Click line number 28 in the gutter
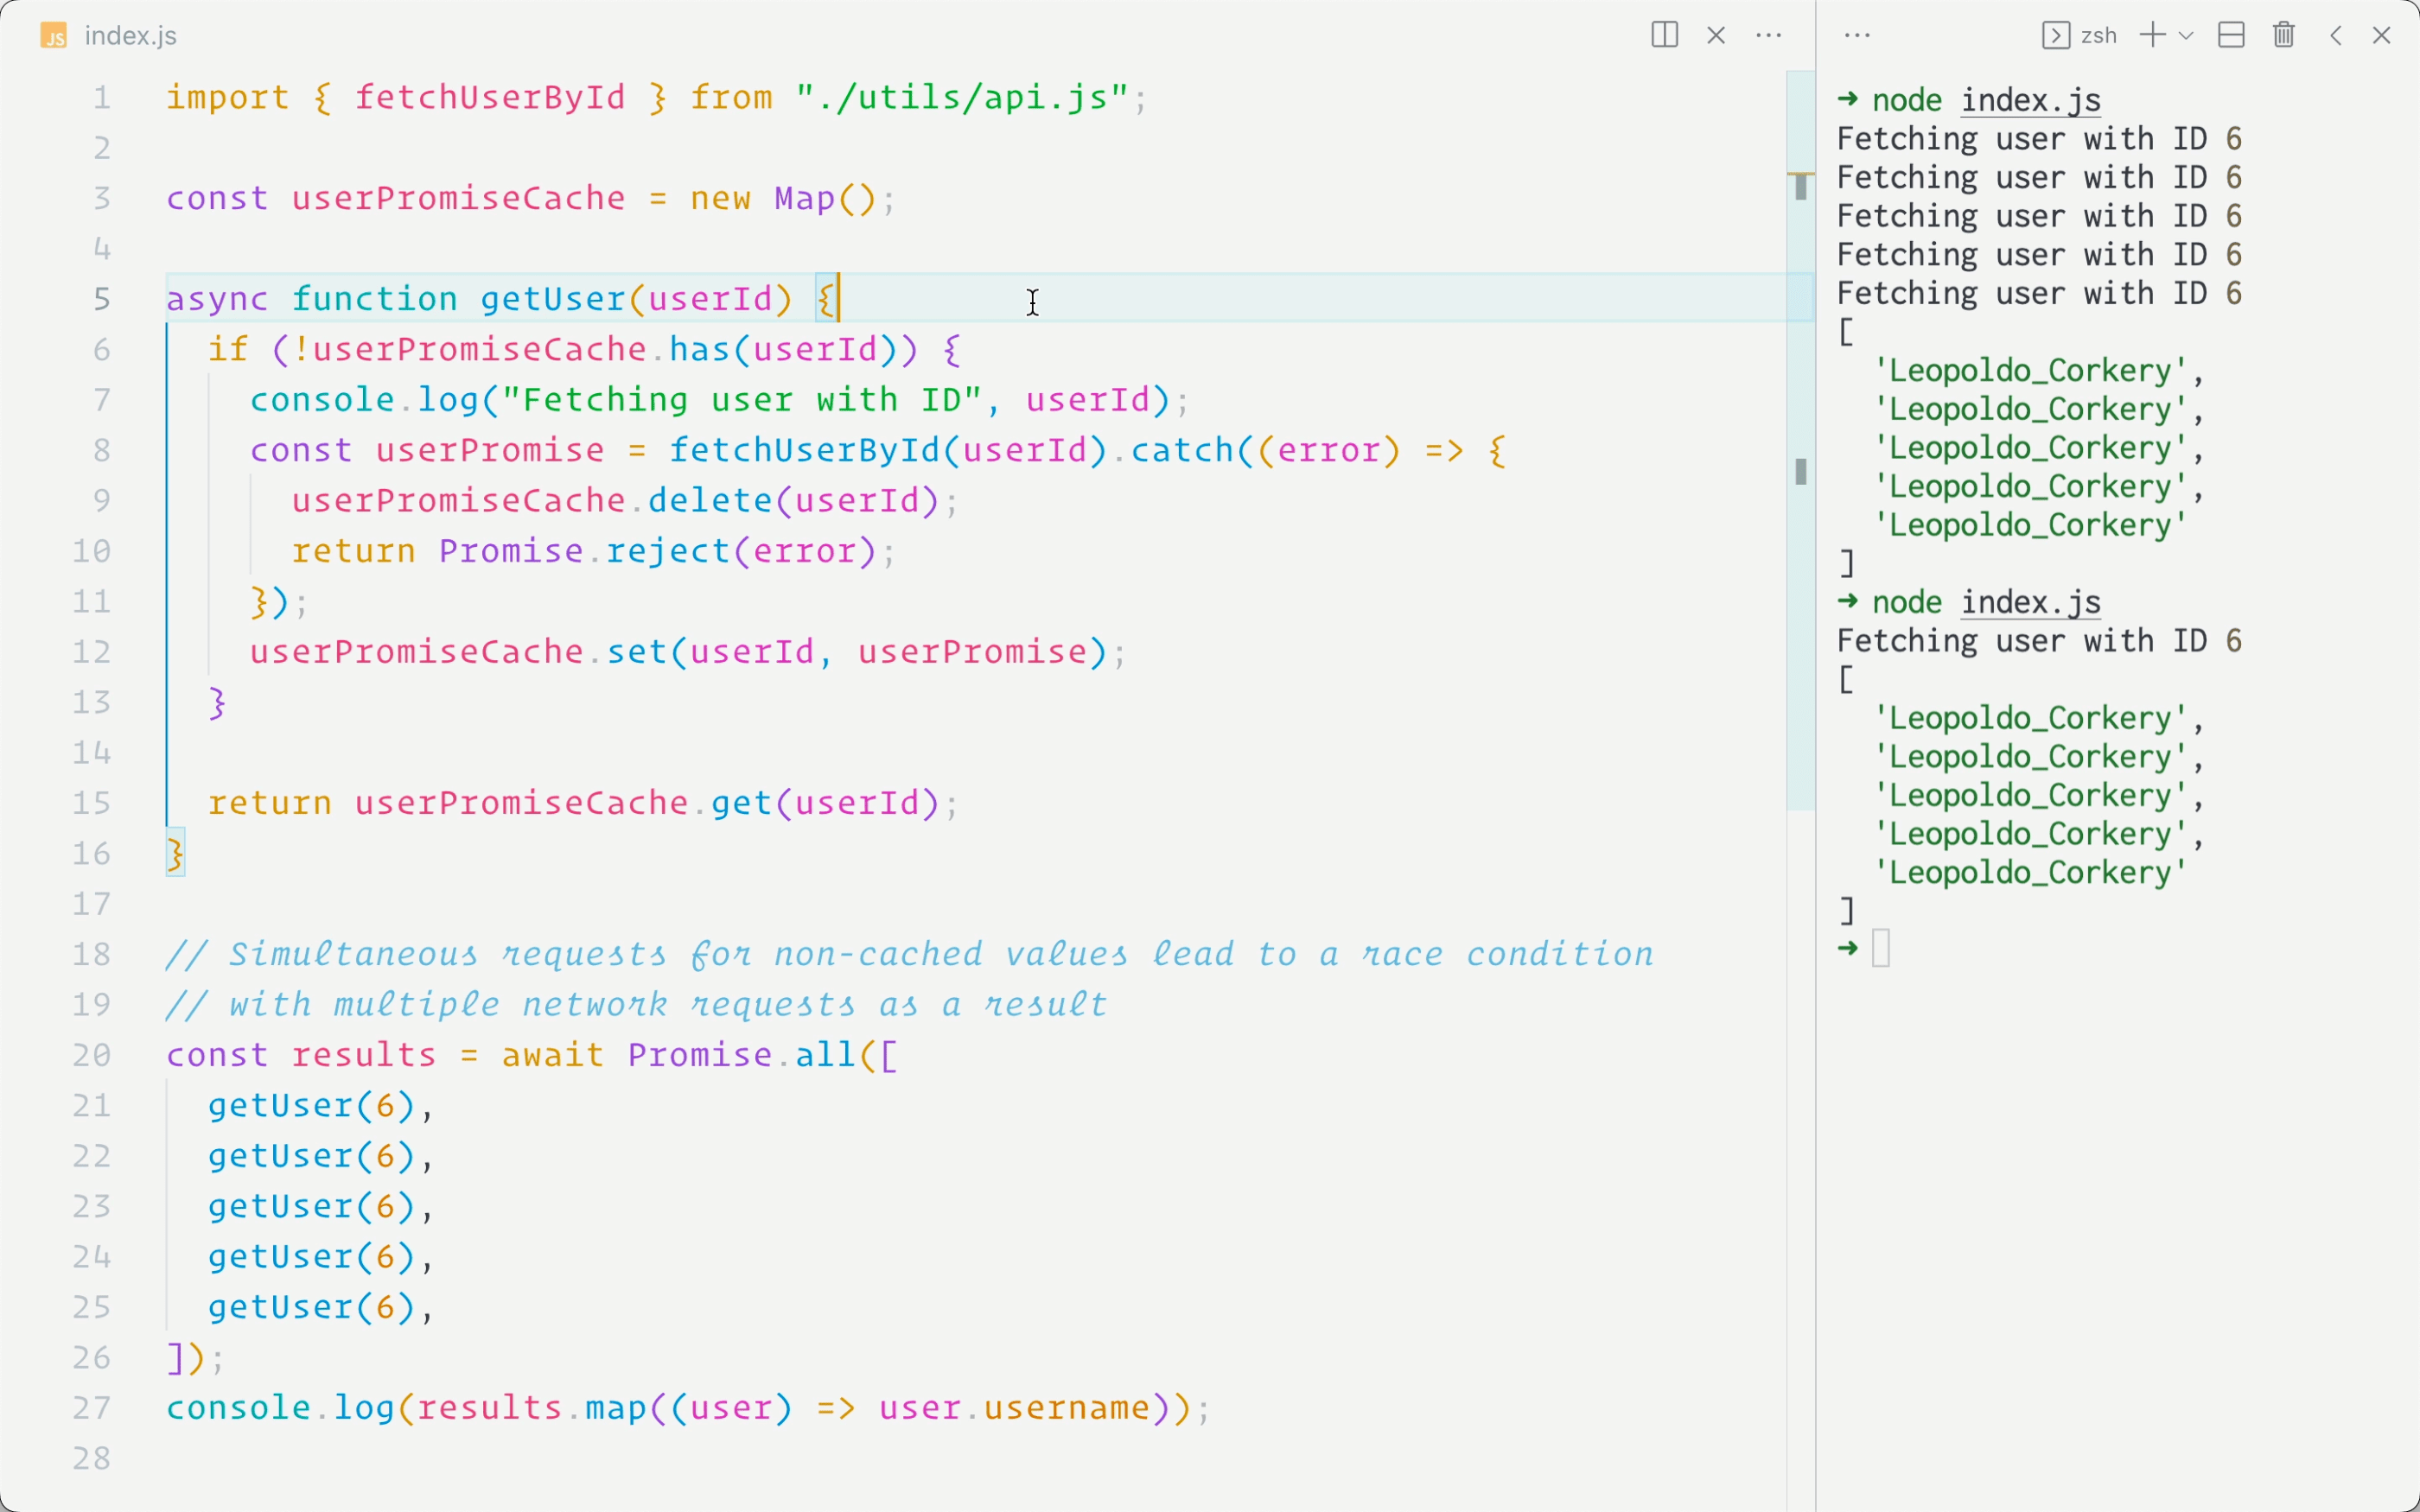The image size is (2420, 1512). [92, 1458]
